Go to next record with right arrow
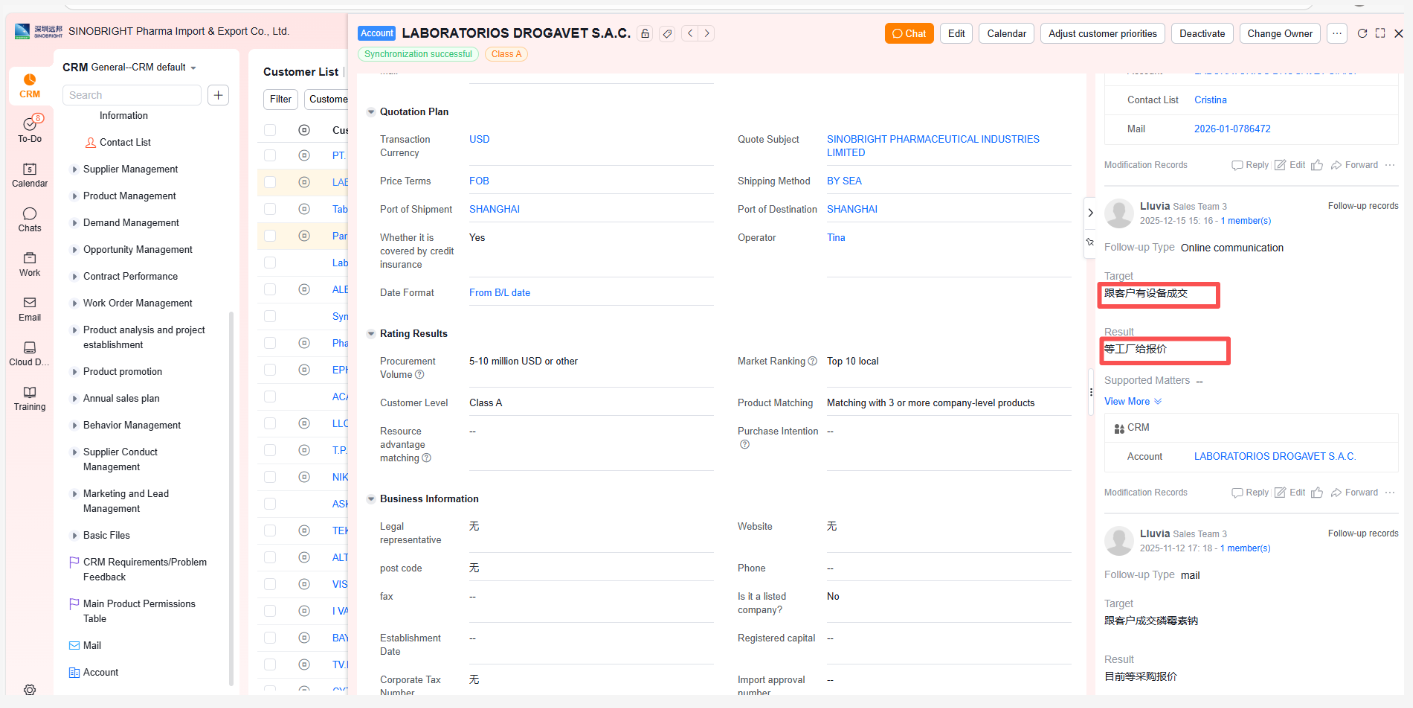 pos(707,33)
